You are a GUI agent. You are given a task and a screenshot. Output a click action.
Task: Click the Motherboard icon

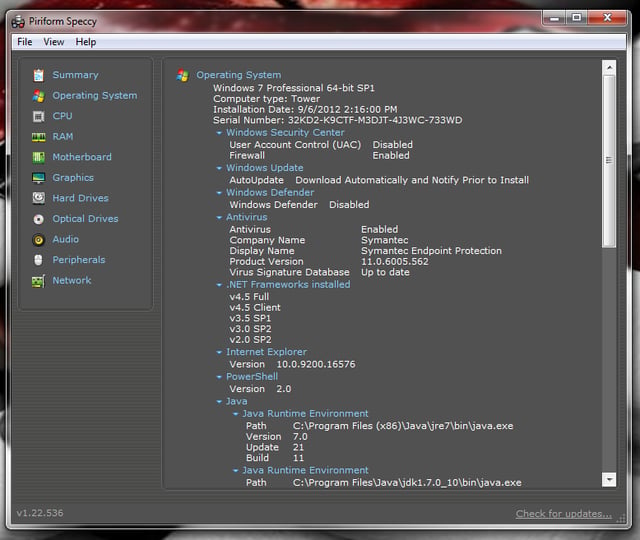[x=38, y=157]
